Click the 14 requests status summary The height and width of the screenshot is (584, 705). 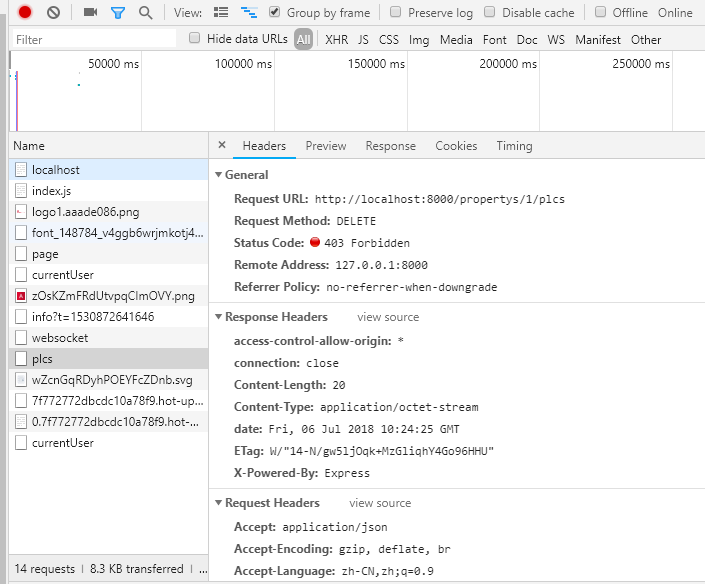click(45, 569)
